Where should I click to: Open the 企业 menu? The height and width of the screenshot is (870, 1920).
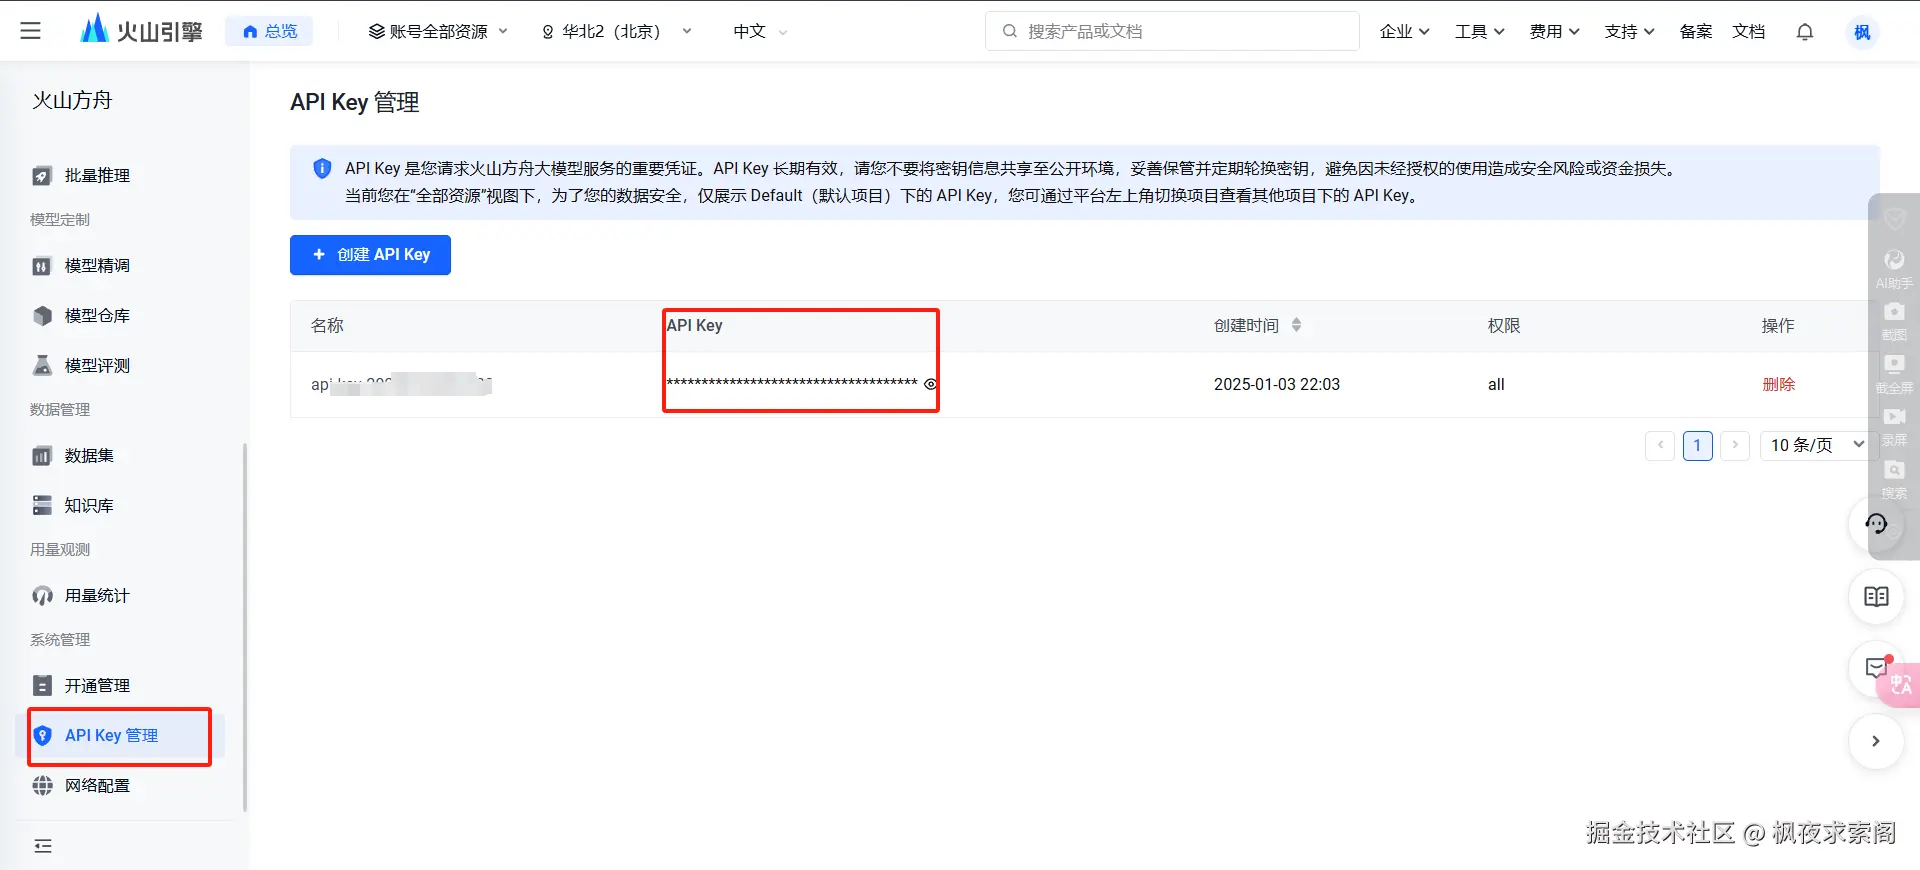click(1404, 31)
